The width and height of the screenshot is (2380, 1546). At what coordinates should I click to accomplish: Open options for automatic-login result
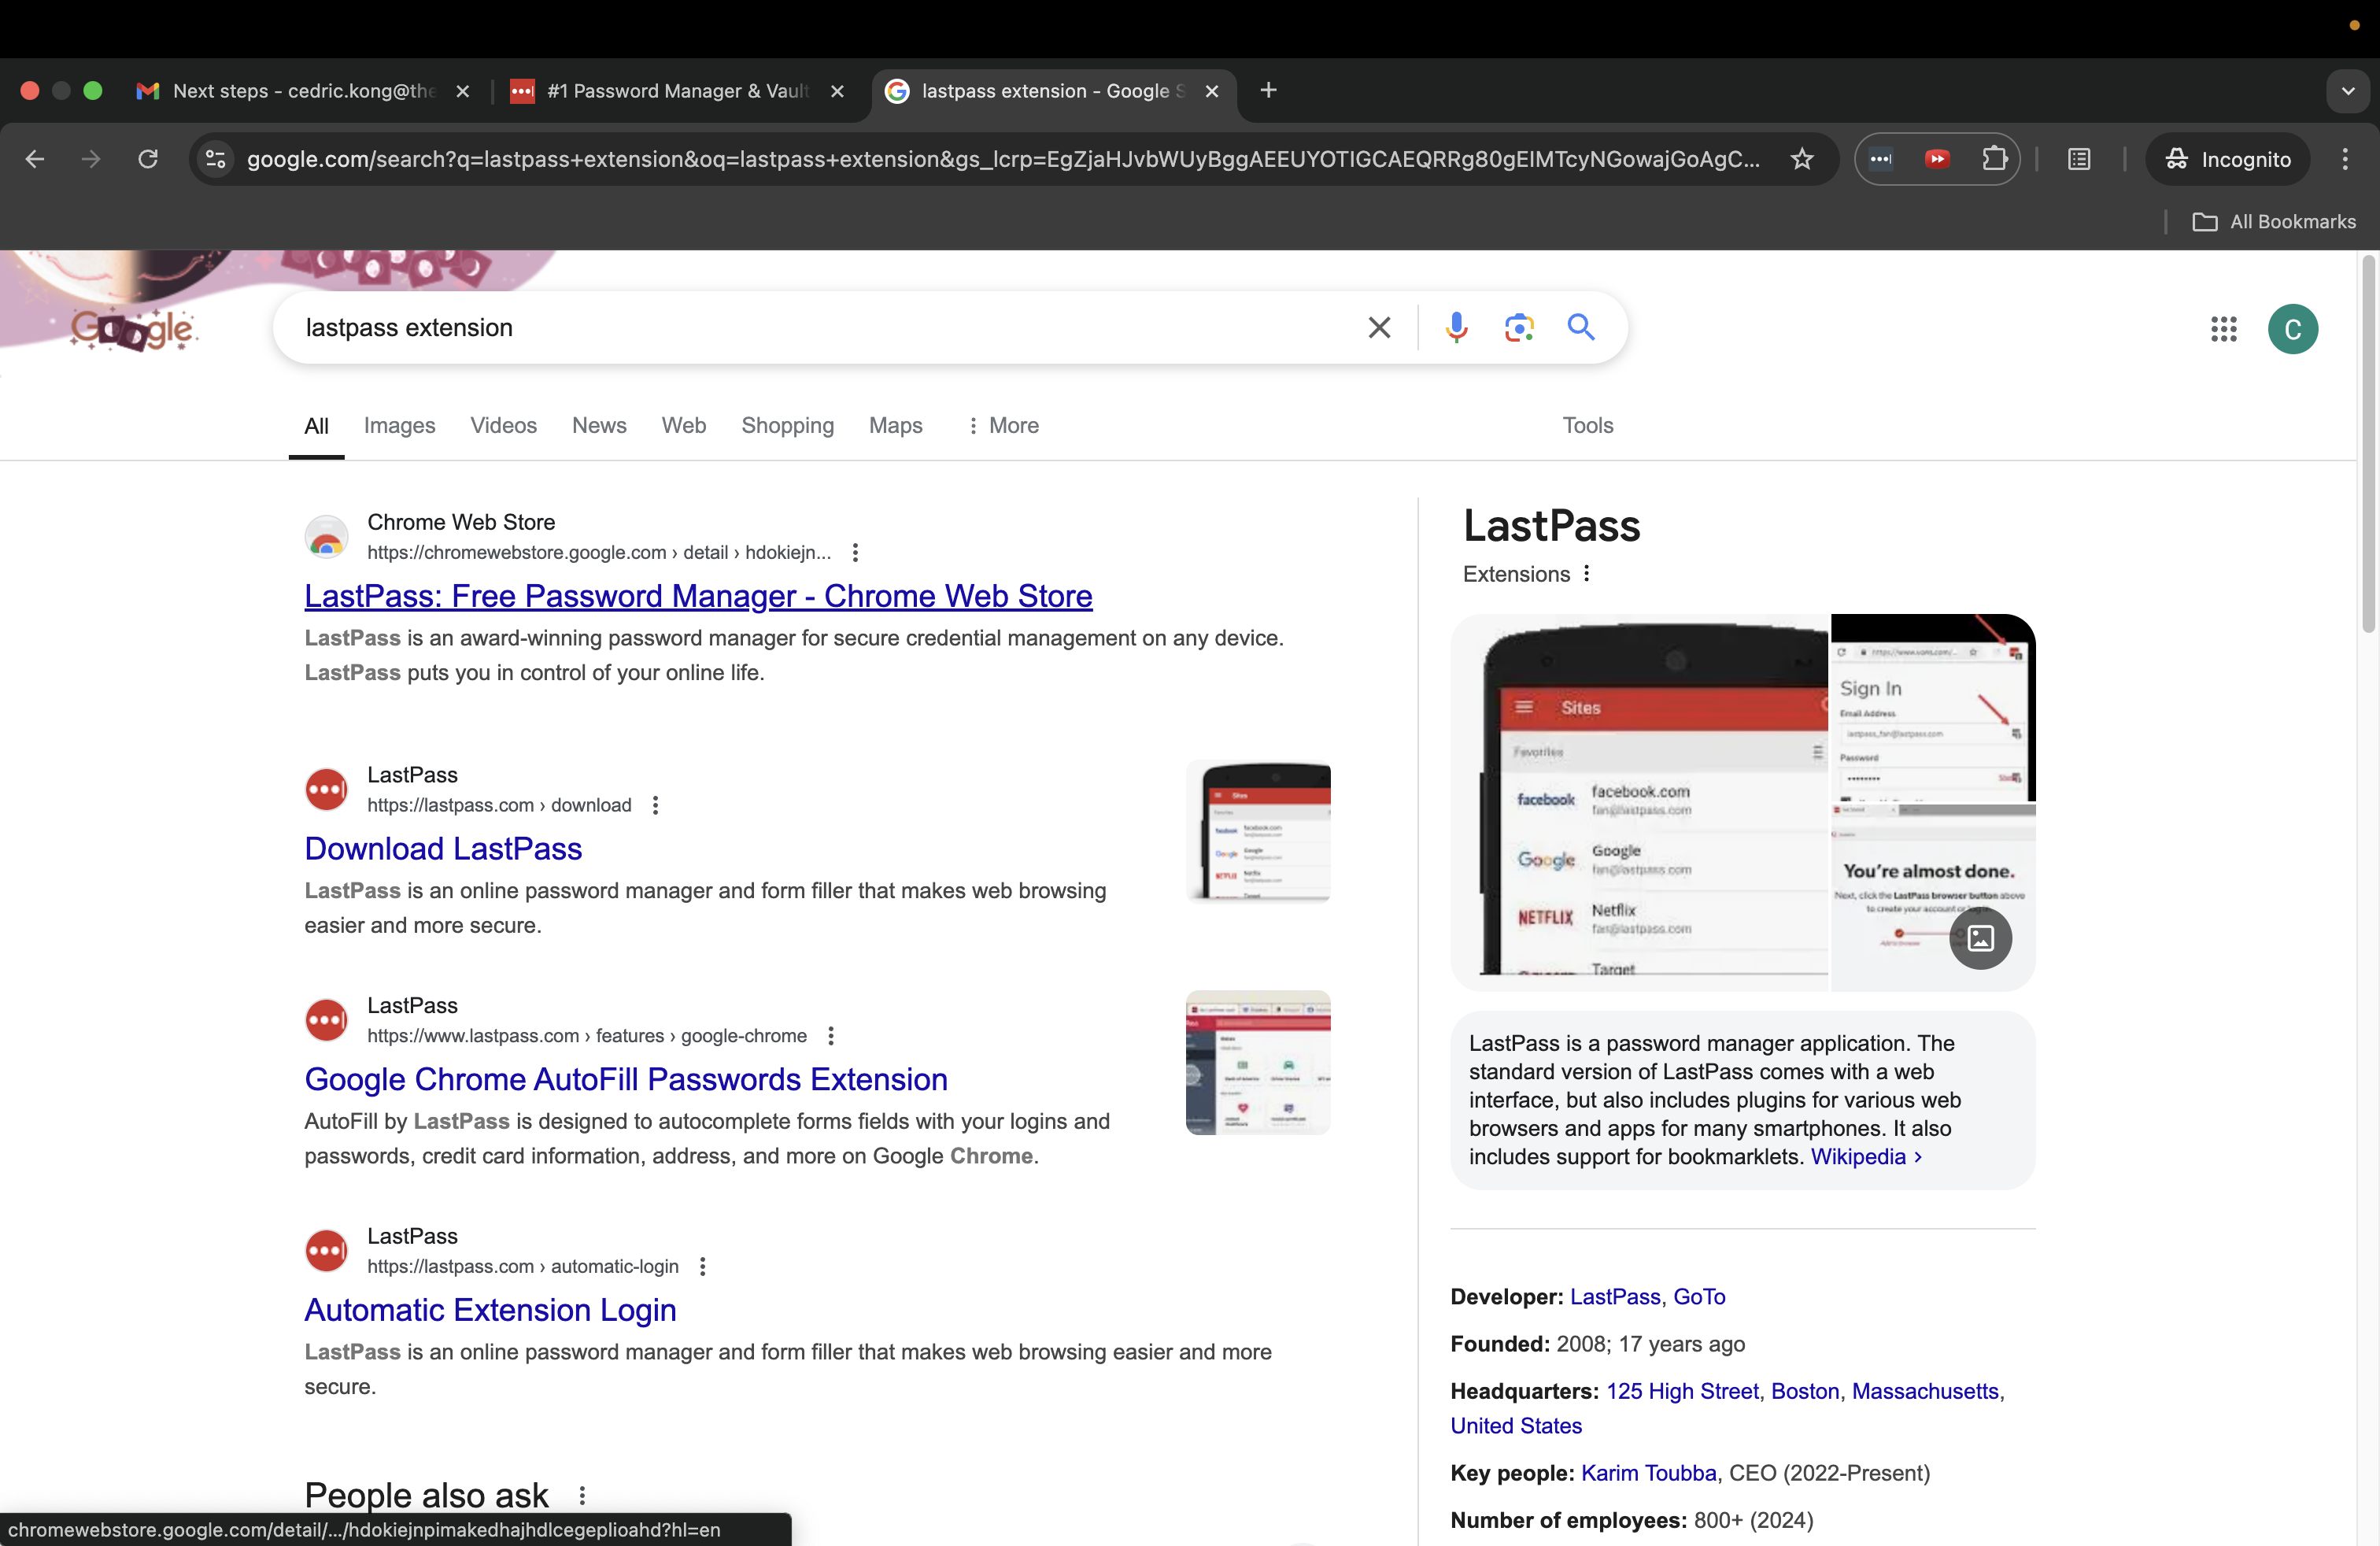(x=702, y=1267)
